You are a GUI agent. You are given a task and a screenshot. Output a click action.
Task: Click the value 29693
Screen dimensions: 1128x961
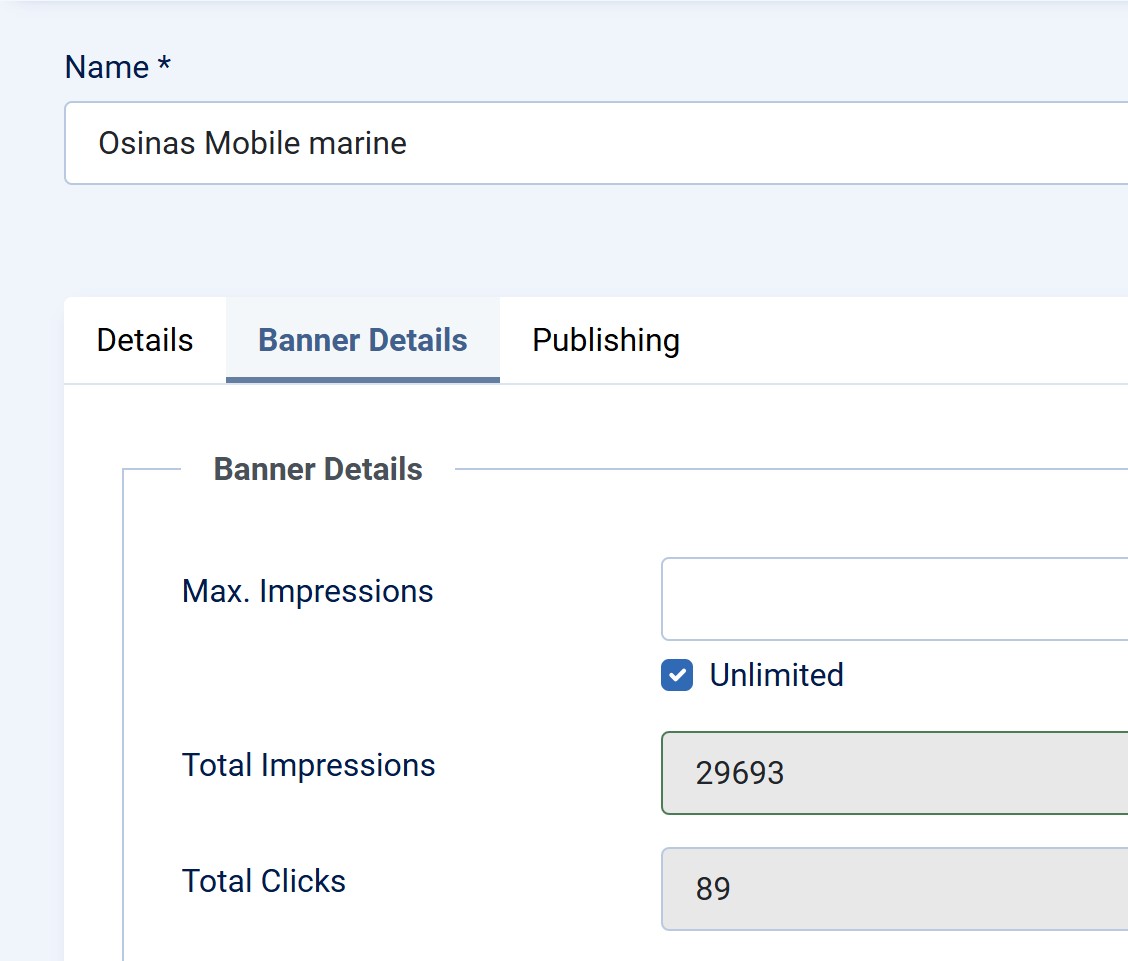(x=740, y=773)
